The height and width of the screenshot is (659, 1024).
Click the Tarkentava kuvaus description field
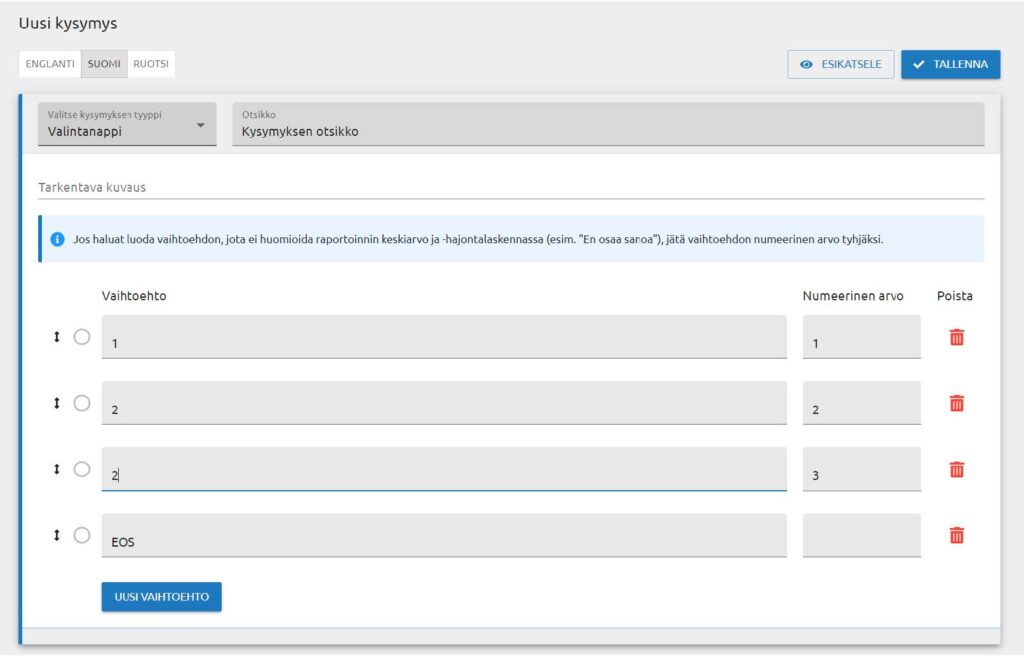[510, 187]
